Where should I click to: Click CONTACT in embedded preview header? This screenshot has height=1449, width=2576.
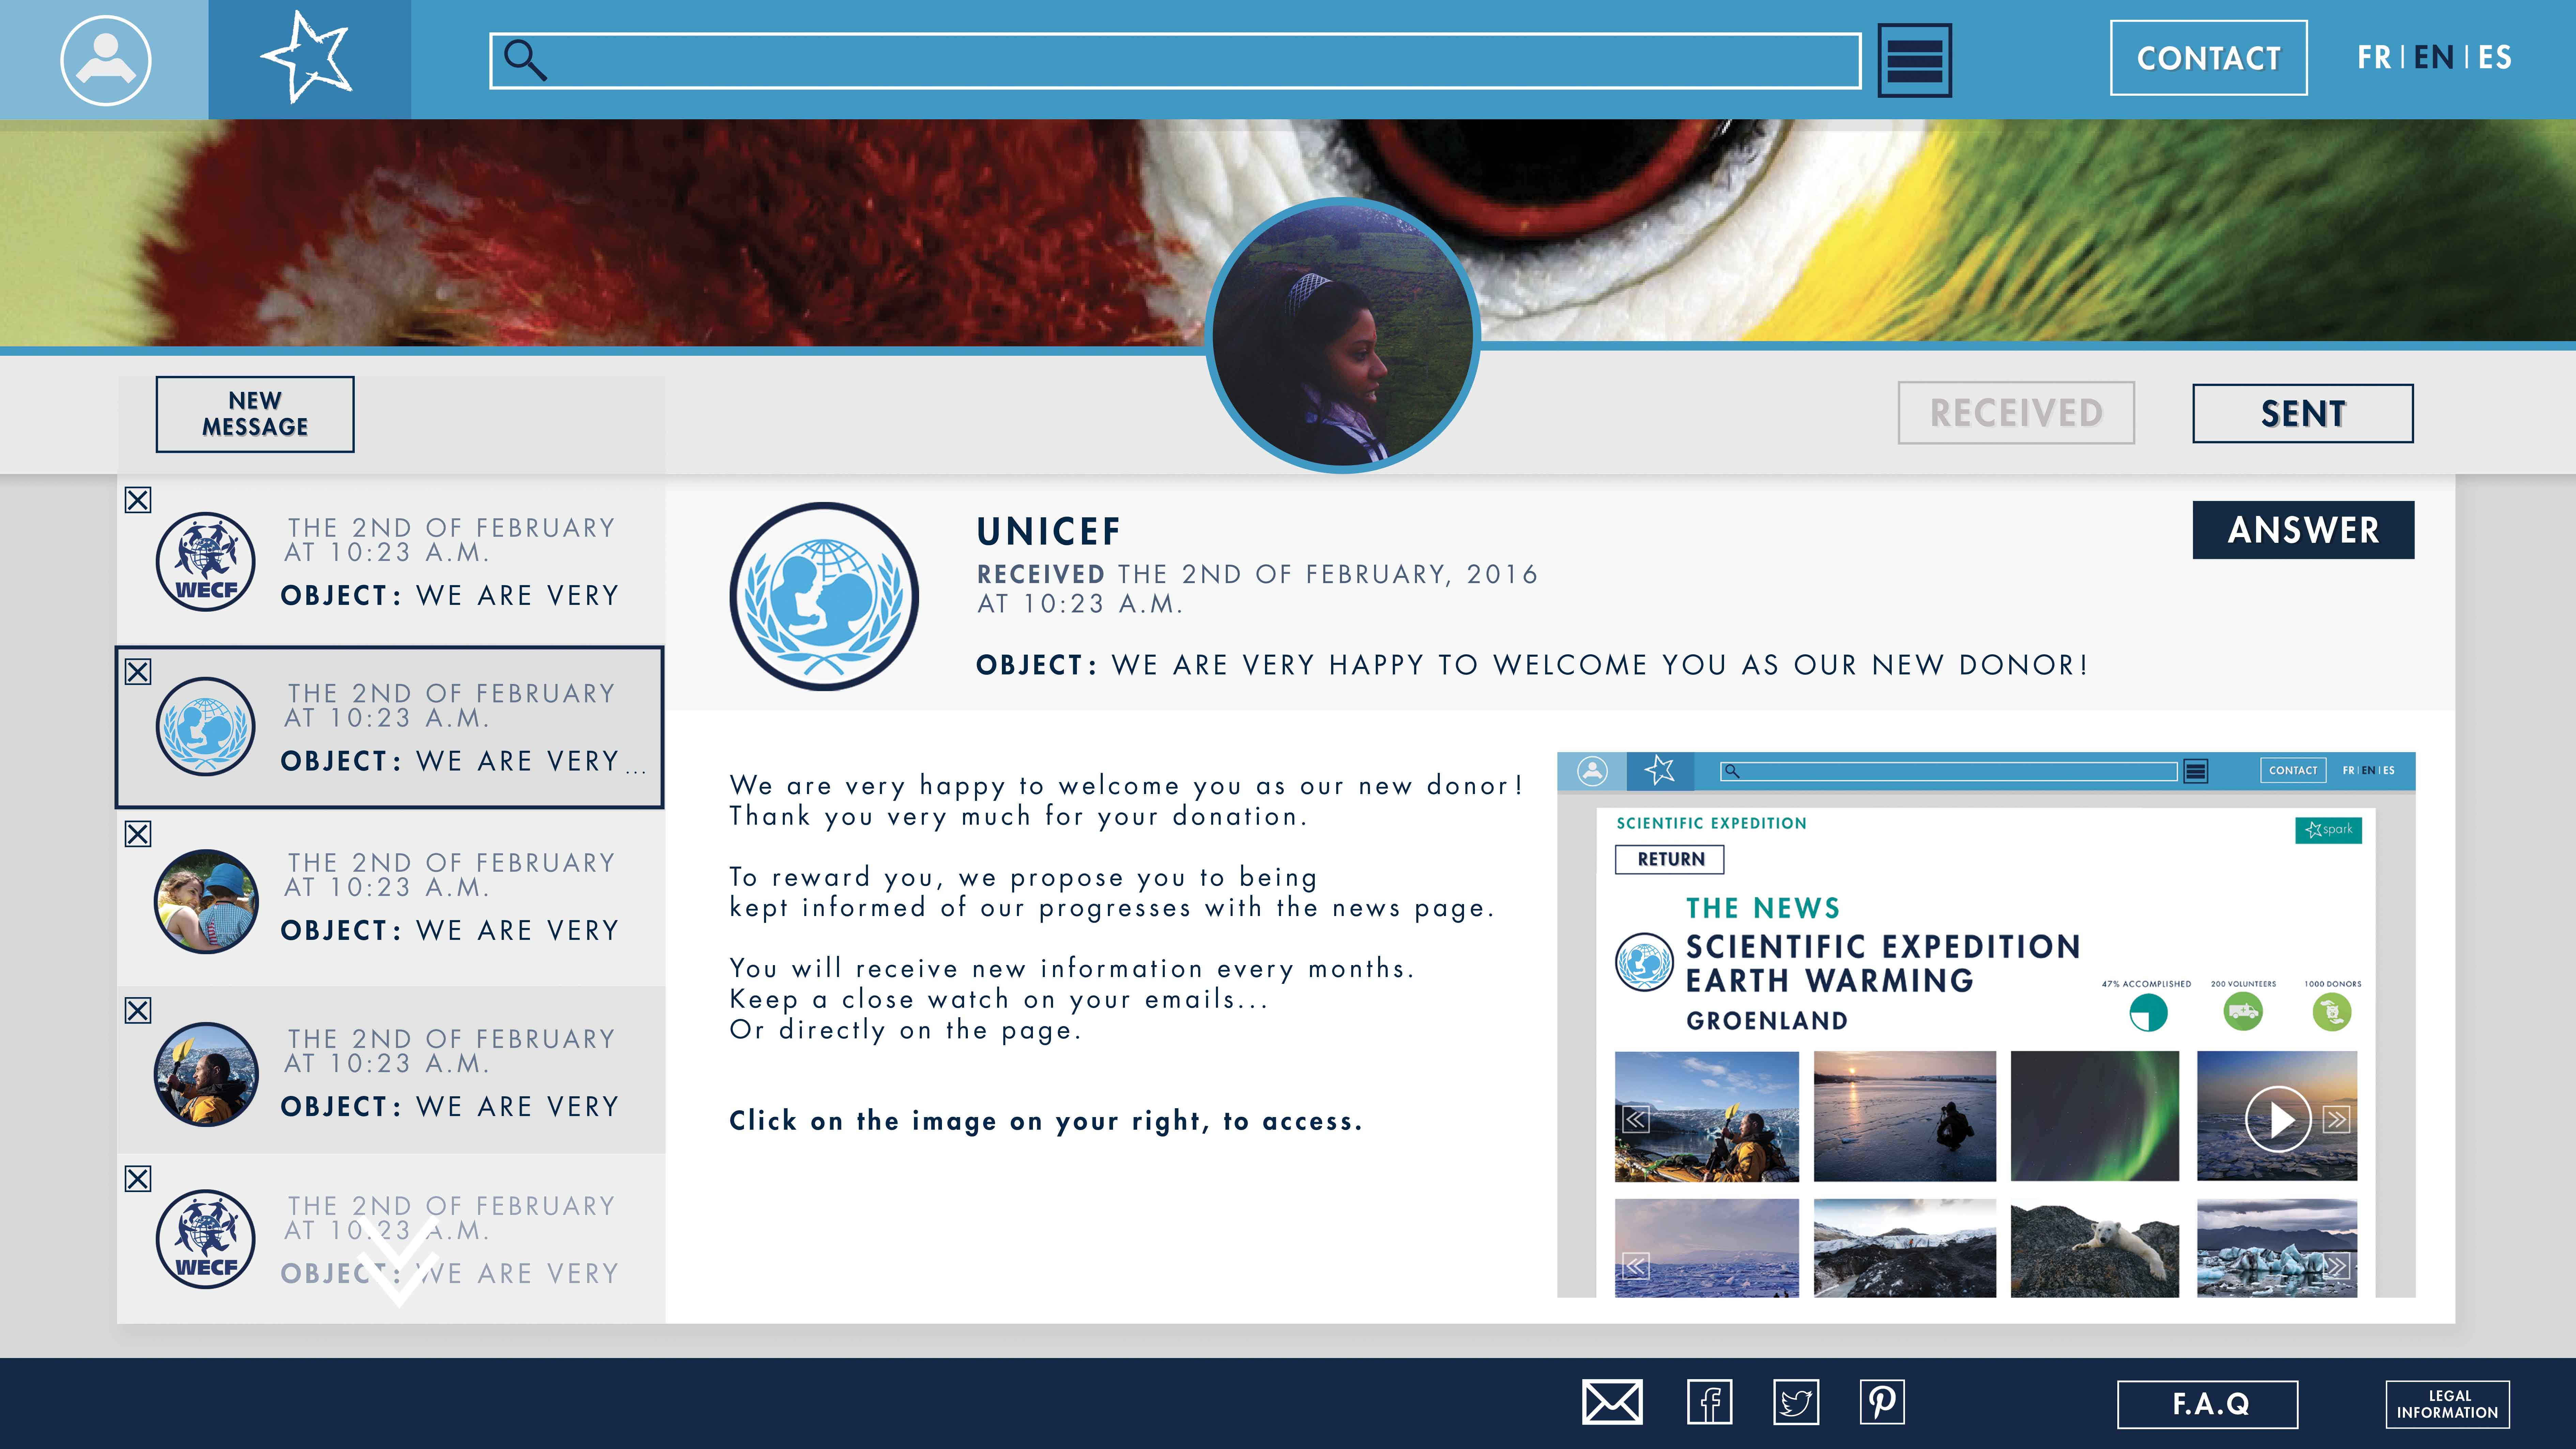coord(2293,770)
